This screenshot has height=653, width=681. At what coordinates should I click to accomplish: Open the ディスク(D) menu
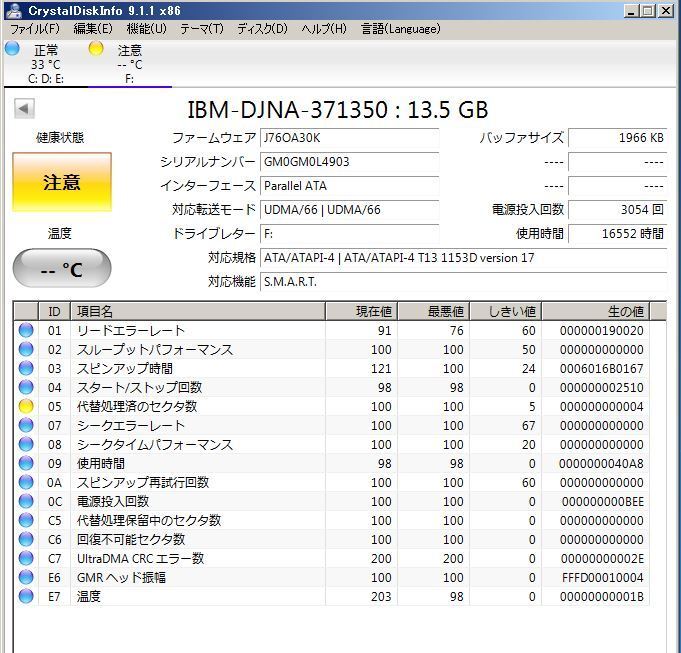262,29
